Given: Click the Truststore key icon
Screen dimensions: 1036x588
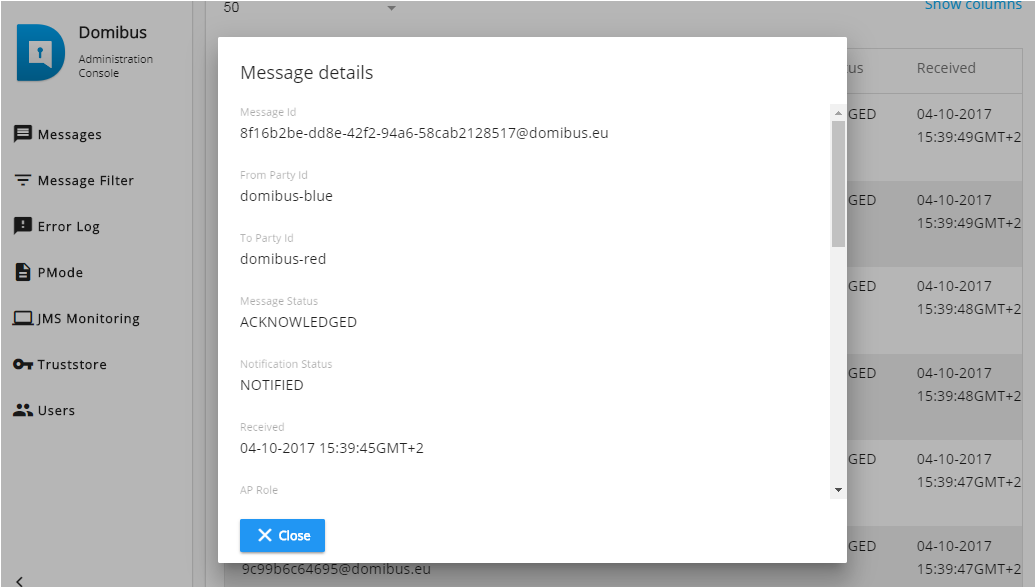Looking at the screenshot, I should pos(22,365).
